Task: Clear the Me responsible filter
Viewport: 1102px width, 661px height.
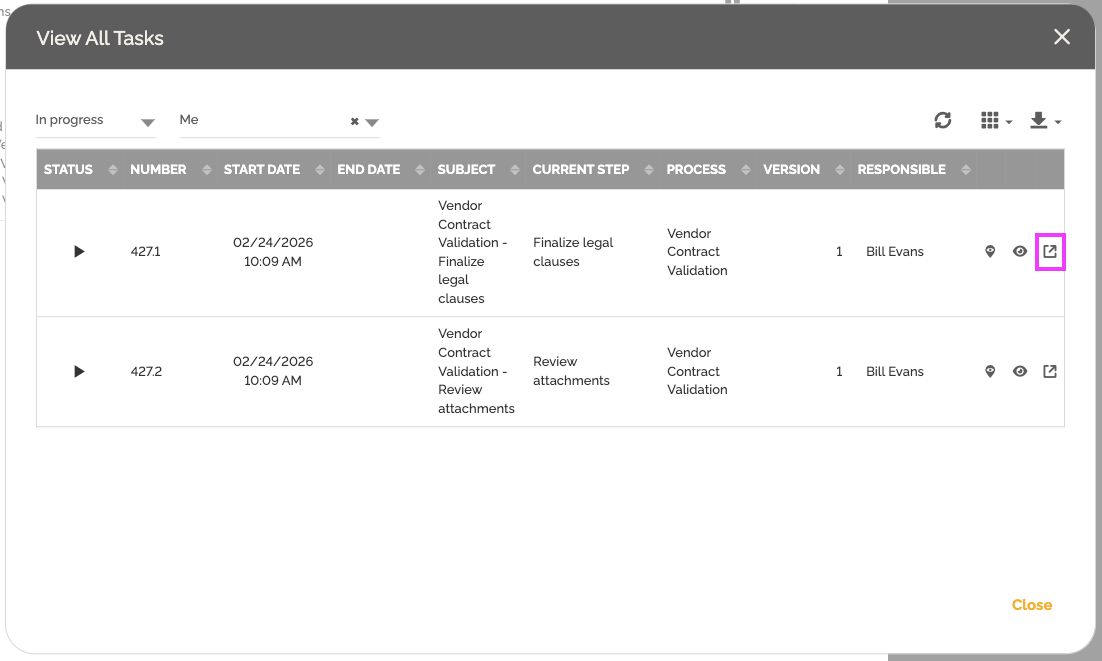Action: pyautogui.click(x=354, y=122)
